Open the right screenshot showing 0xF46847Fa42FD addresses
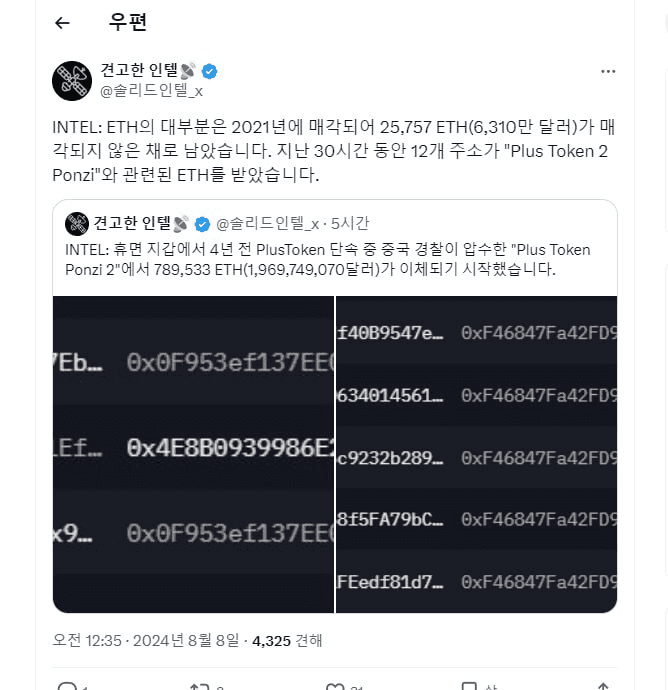Screen dimensions: 668x690 pos(477,454)
